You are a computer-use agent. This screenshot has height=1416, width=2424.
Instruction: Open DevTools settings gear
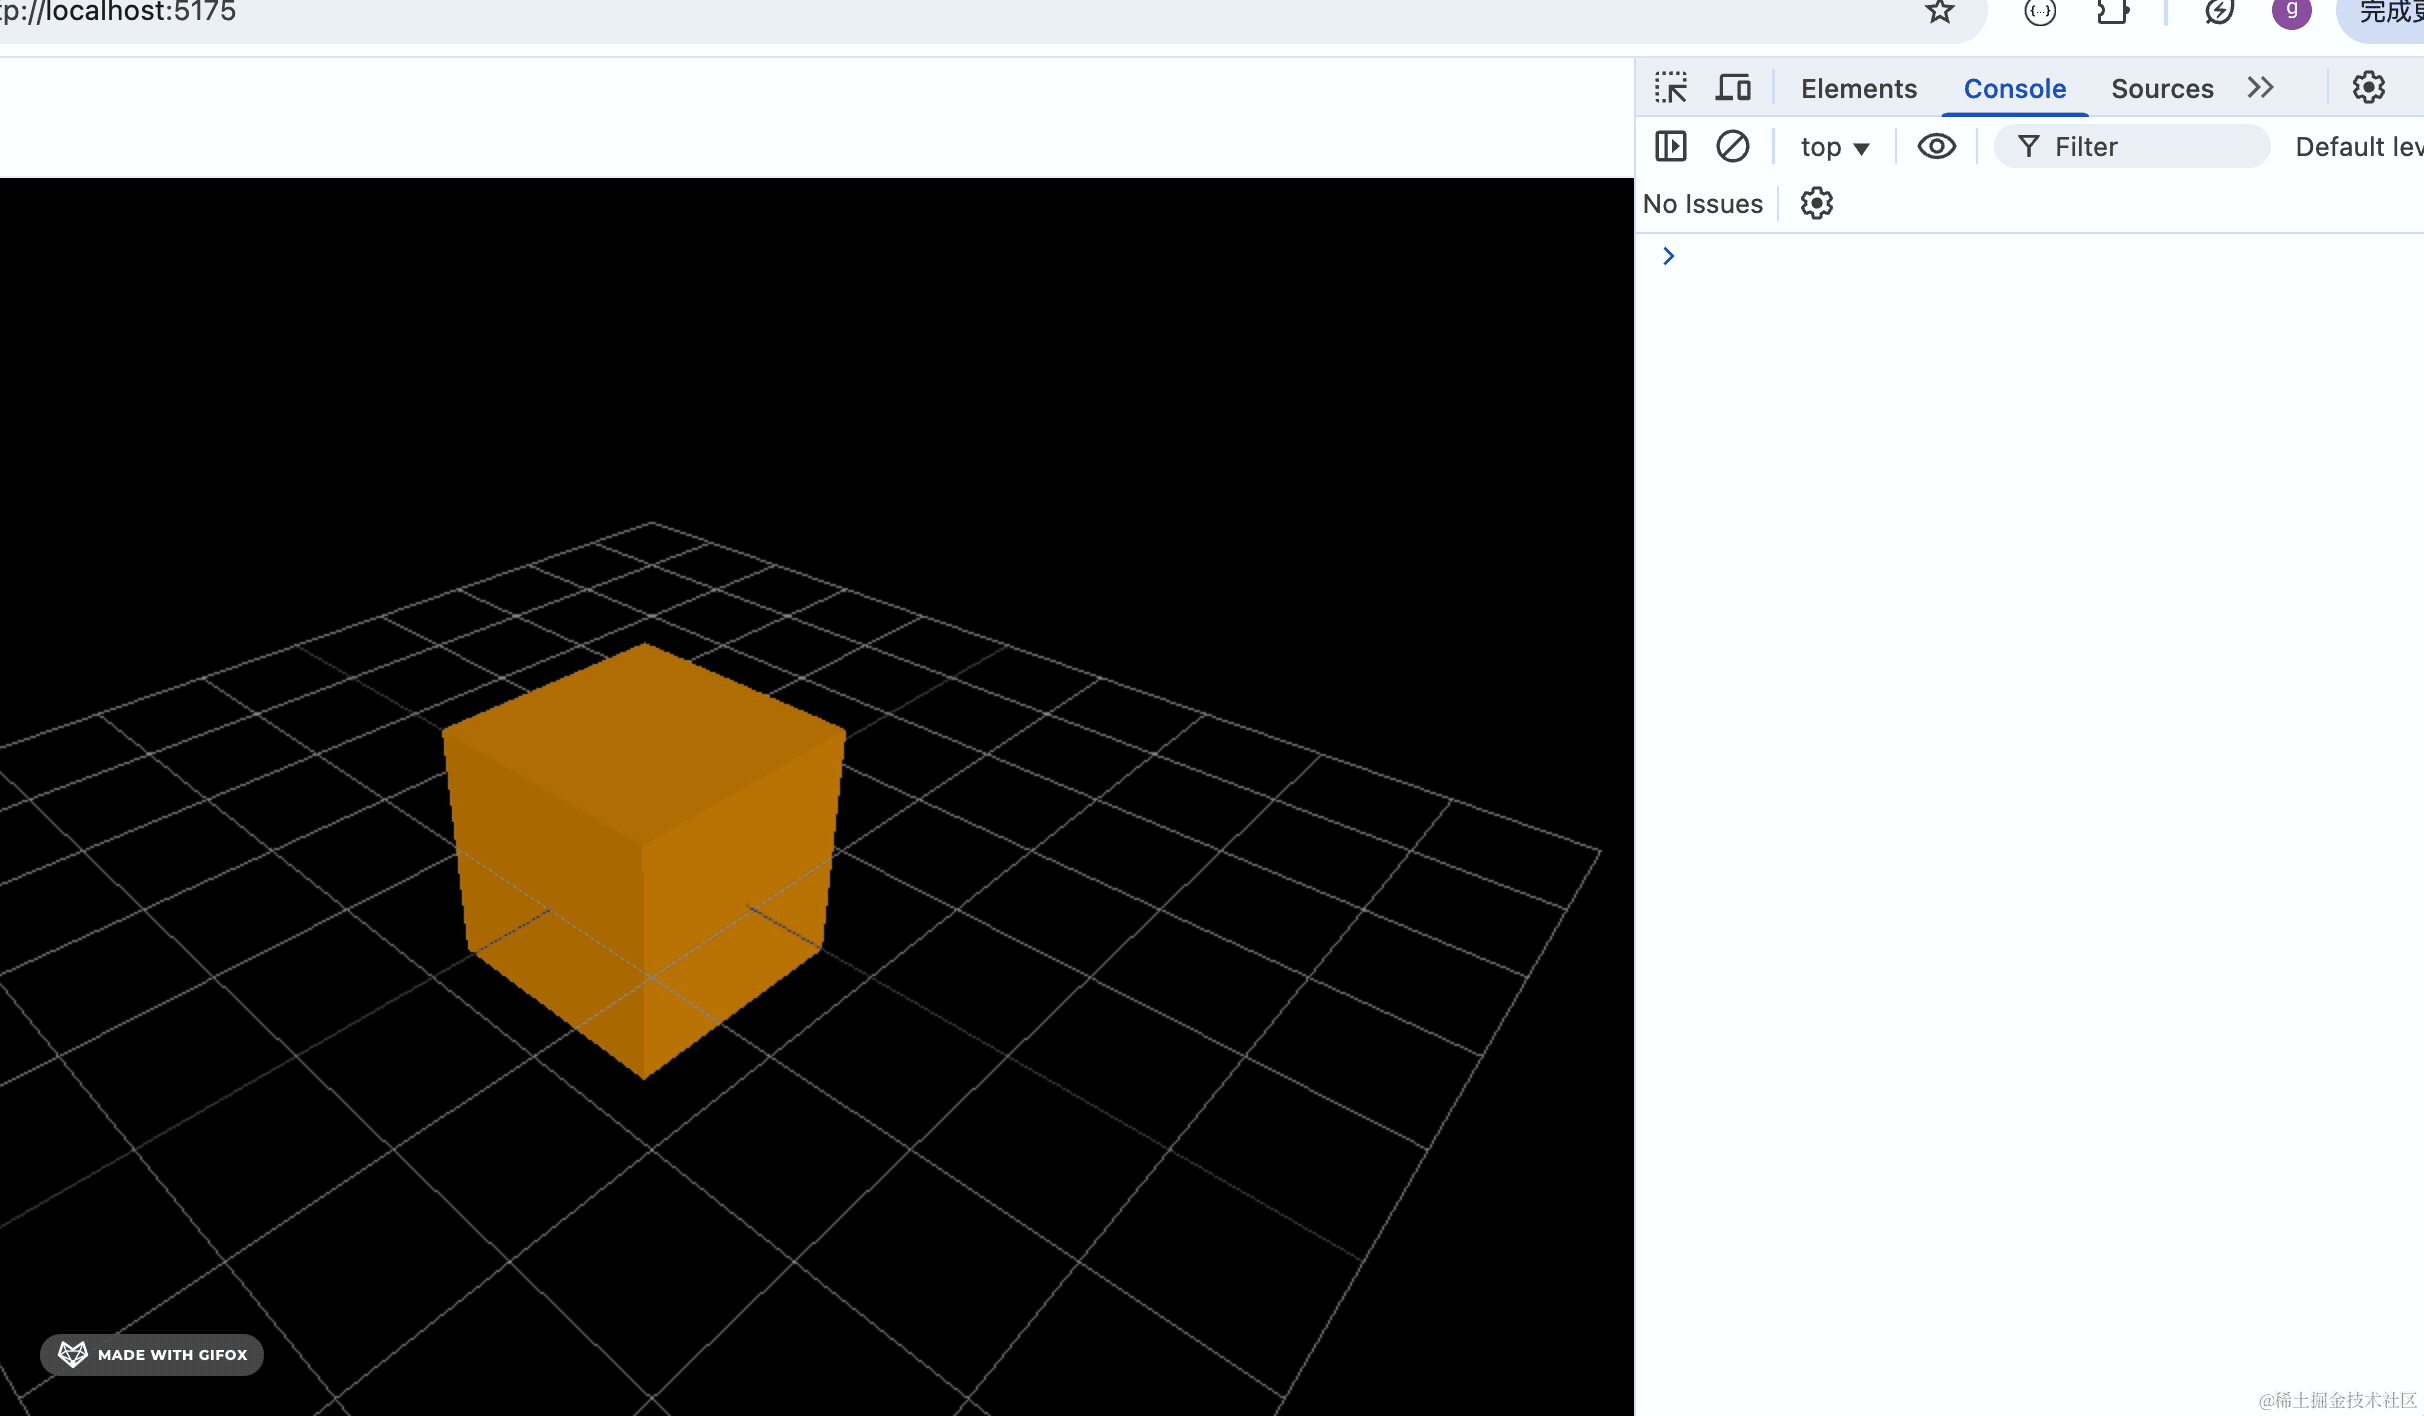click(x=2368, y=88)
